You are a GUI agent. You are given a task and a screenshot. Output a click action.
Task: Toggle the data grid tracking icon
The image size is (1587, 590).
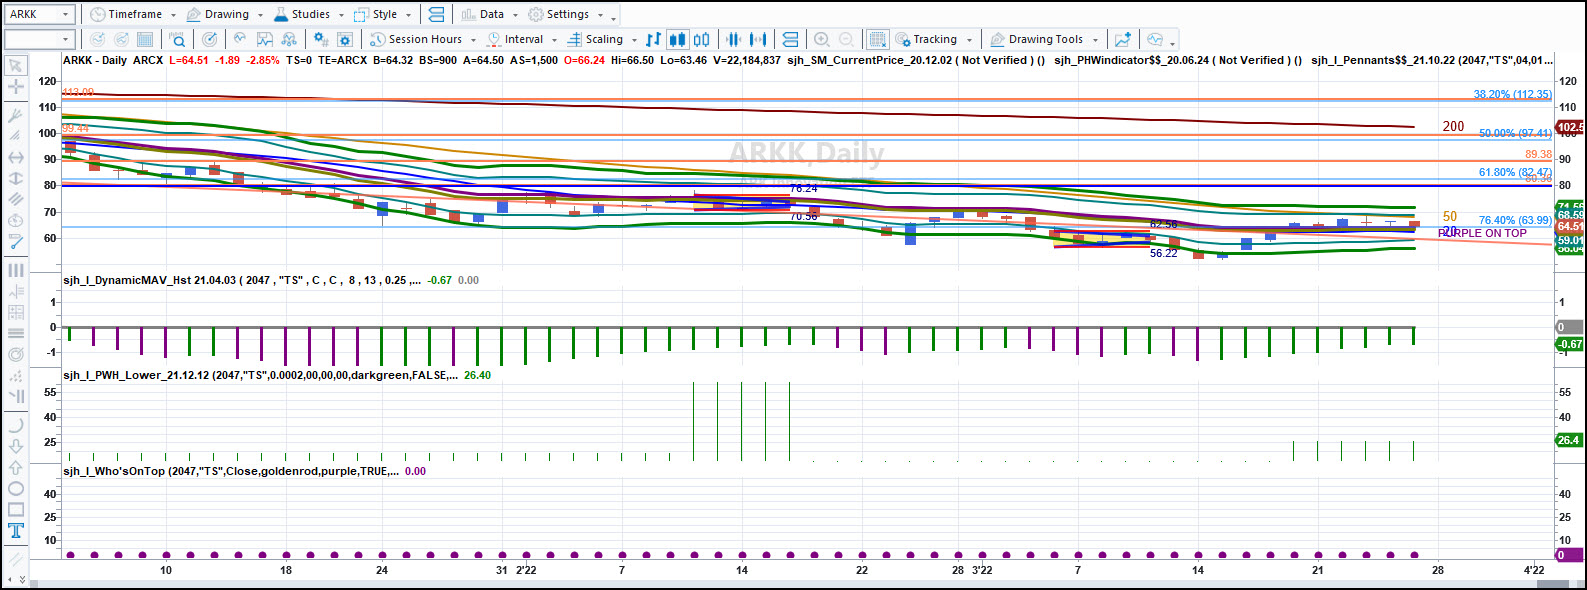pyautogui.click(x=877, y=40)
